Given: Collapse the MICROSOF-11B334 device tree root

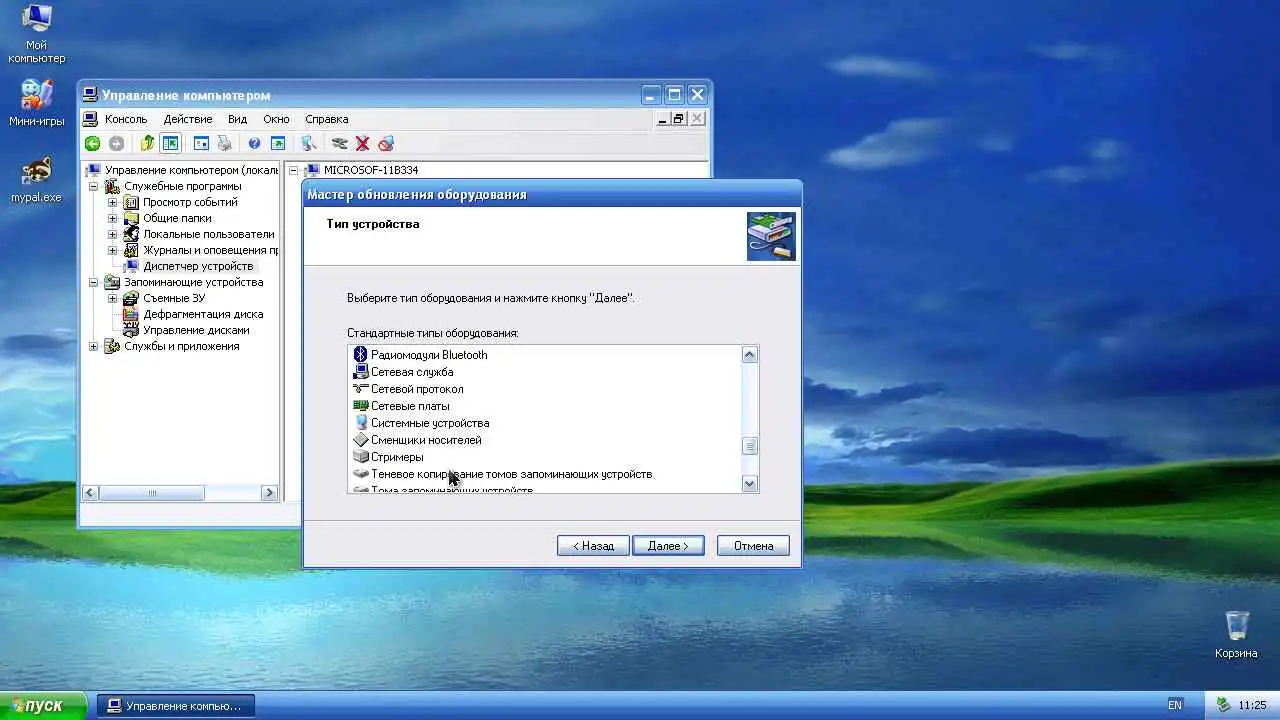Looking at the screenshot, I should pyautogui.click(x=294, y=170).
